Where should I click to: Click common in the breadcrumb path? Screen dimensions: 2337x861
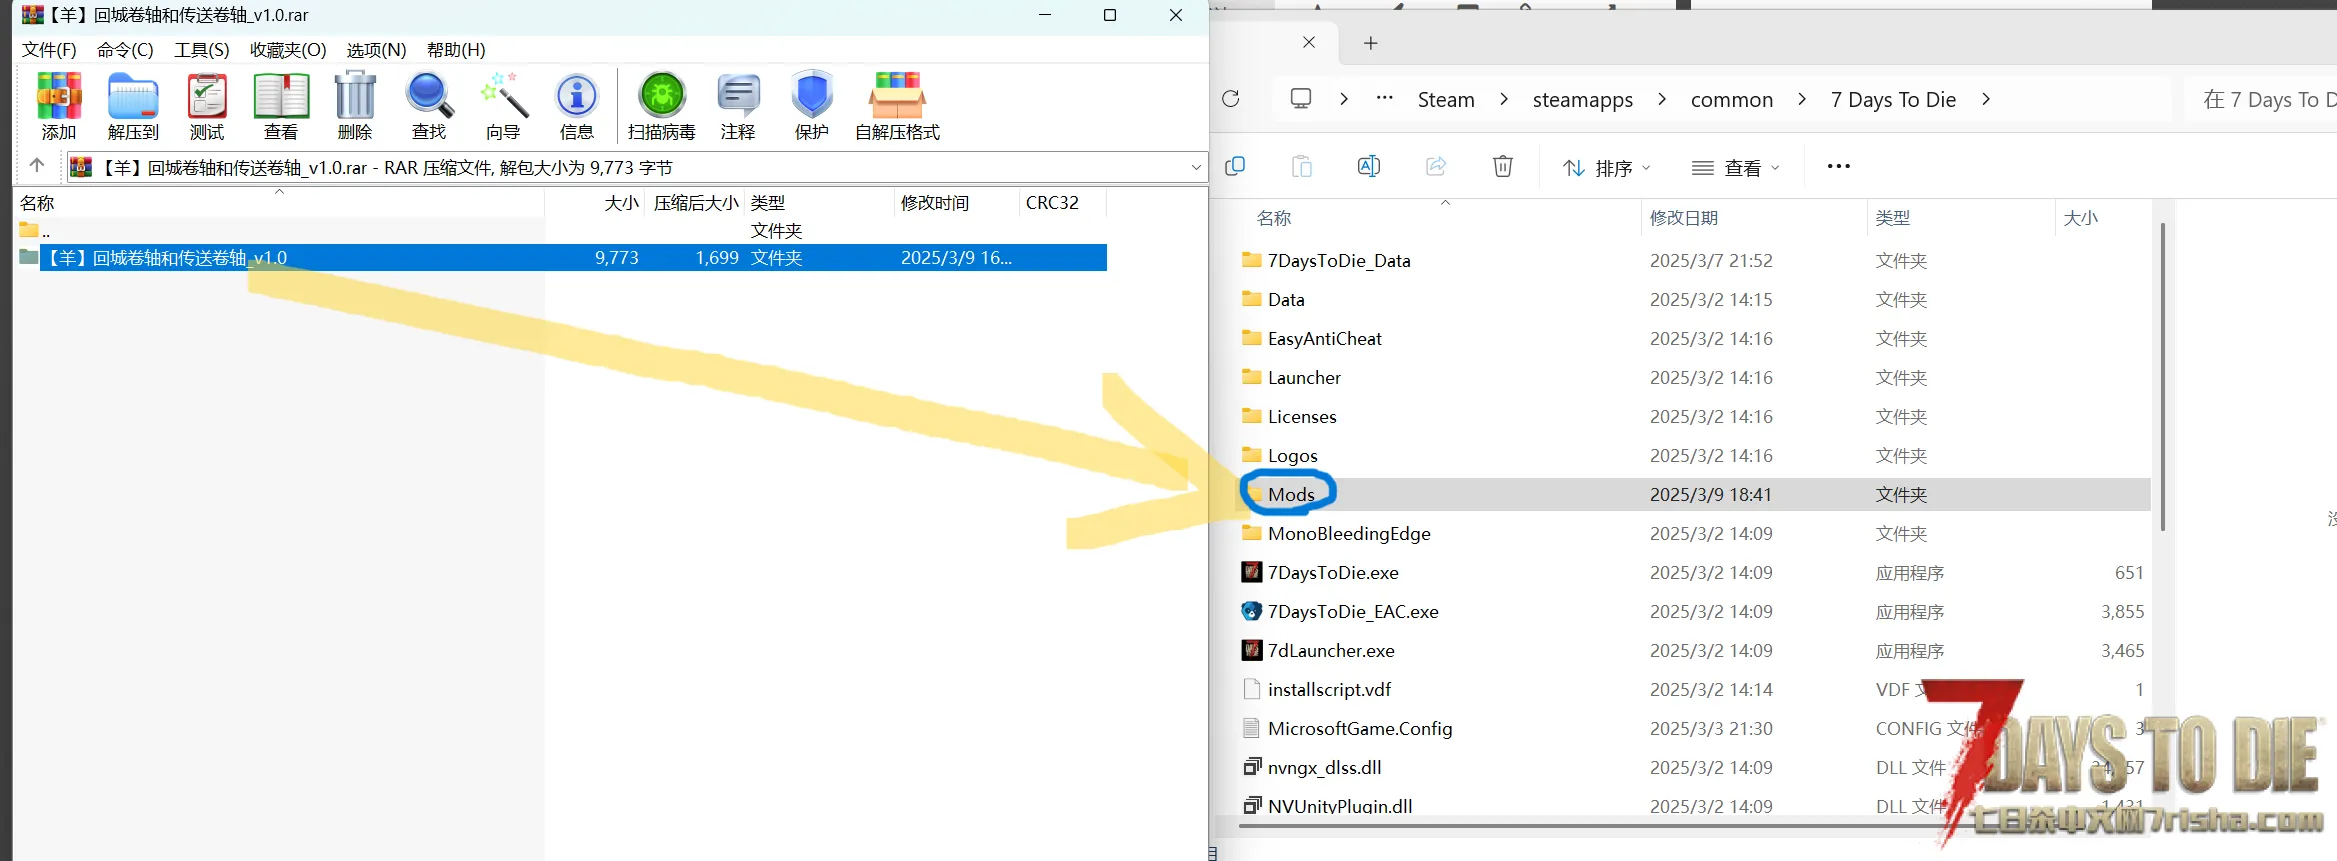pyautogui.click(x=1732, y=100)
